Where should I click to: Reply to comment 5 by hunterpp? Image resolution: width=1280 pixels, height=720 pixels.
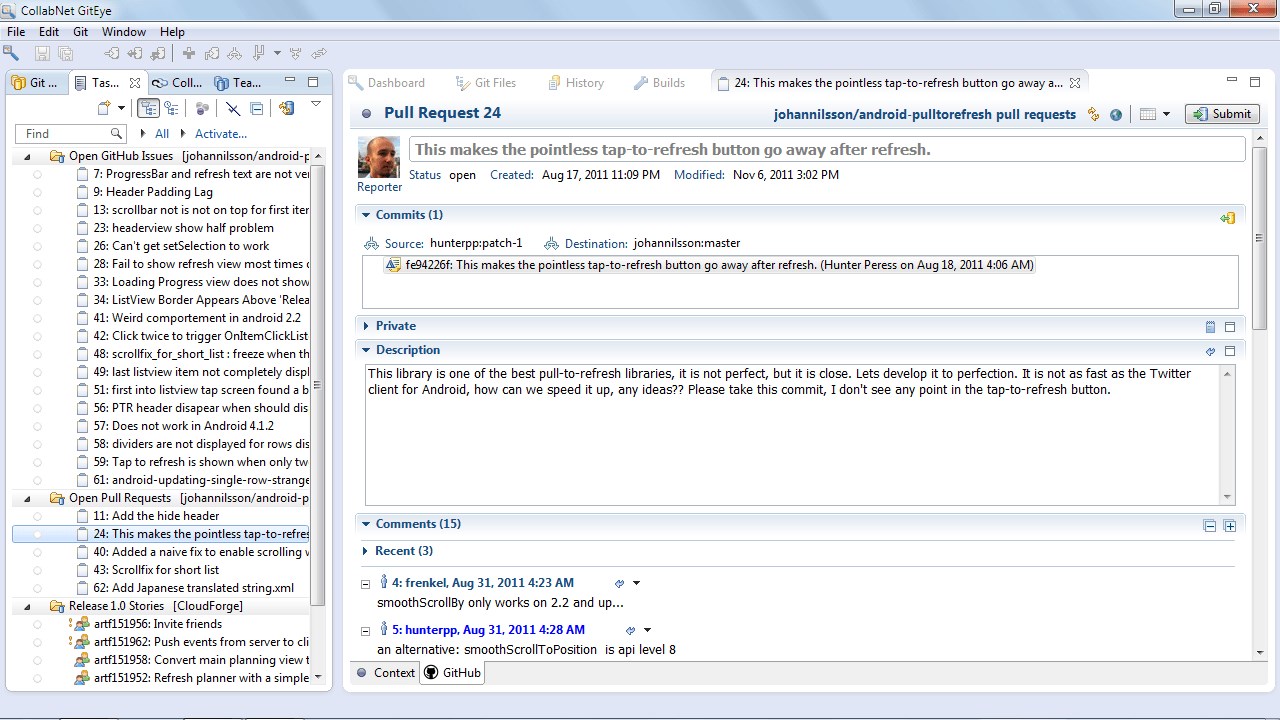[x=630, y=630]
